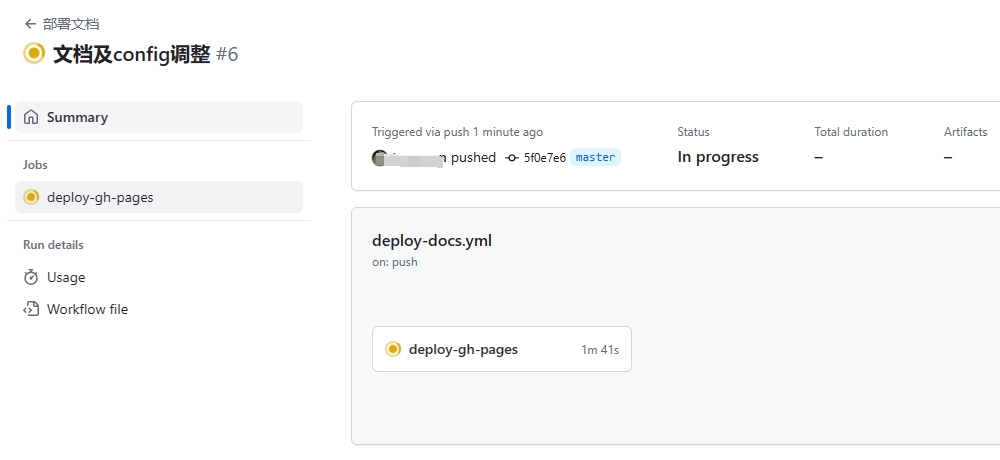Image resolution: width=1000 pixels, height=460 pixels.
Task: Select the Summary sidebar item
Action: coord(159,117)
